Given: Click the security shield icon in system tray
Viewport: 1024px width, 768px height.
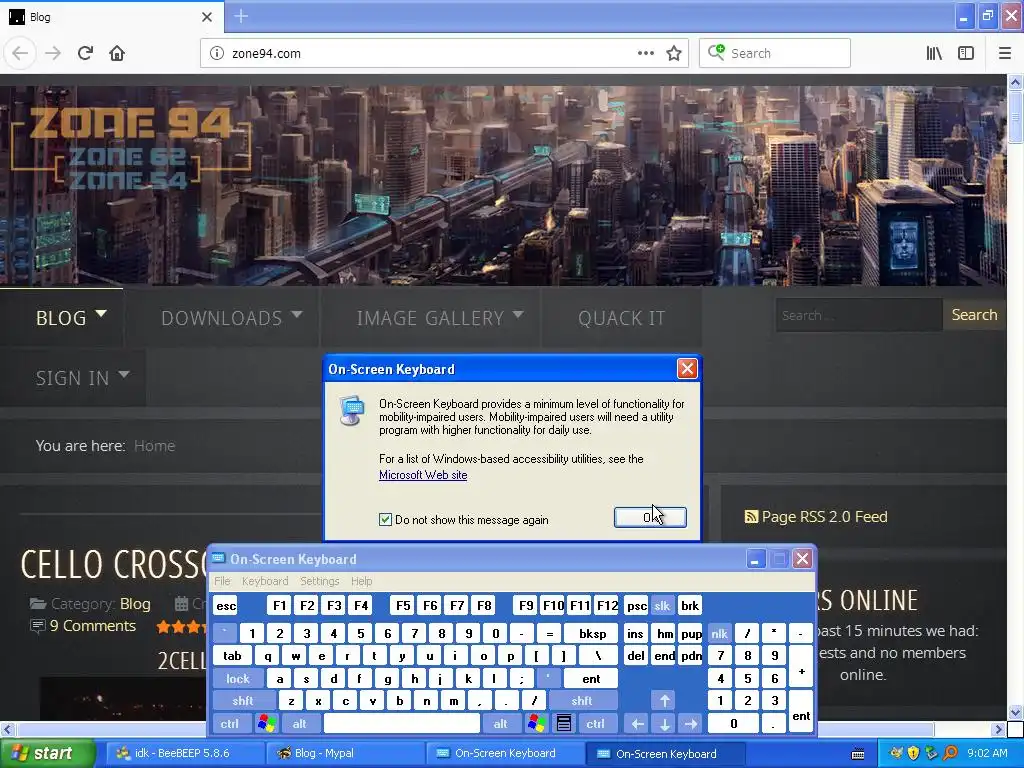Looking at the screenshot, I should point(913,754).
